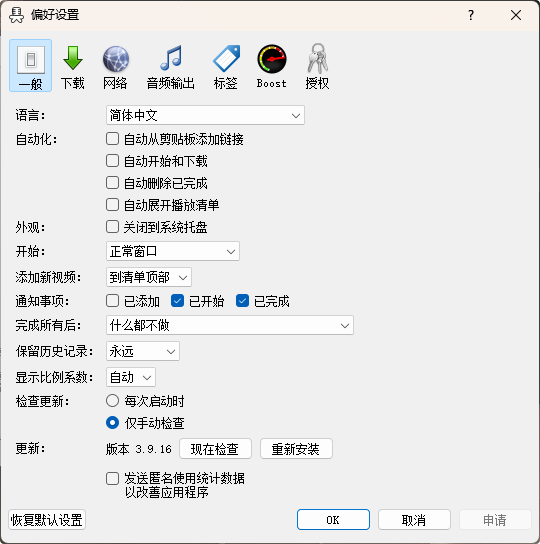Open the 开始 正常窗口 dropdown

173,251
